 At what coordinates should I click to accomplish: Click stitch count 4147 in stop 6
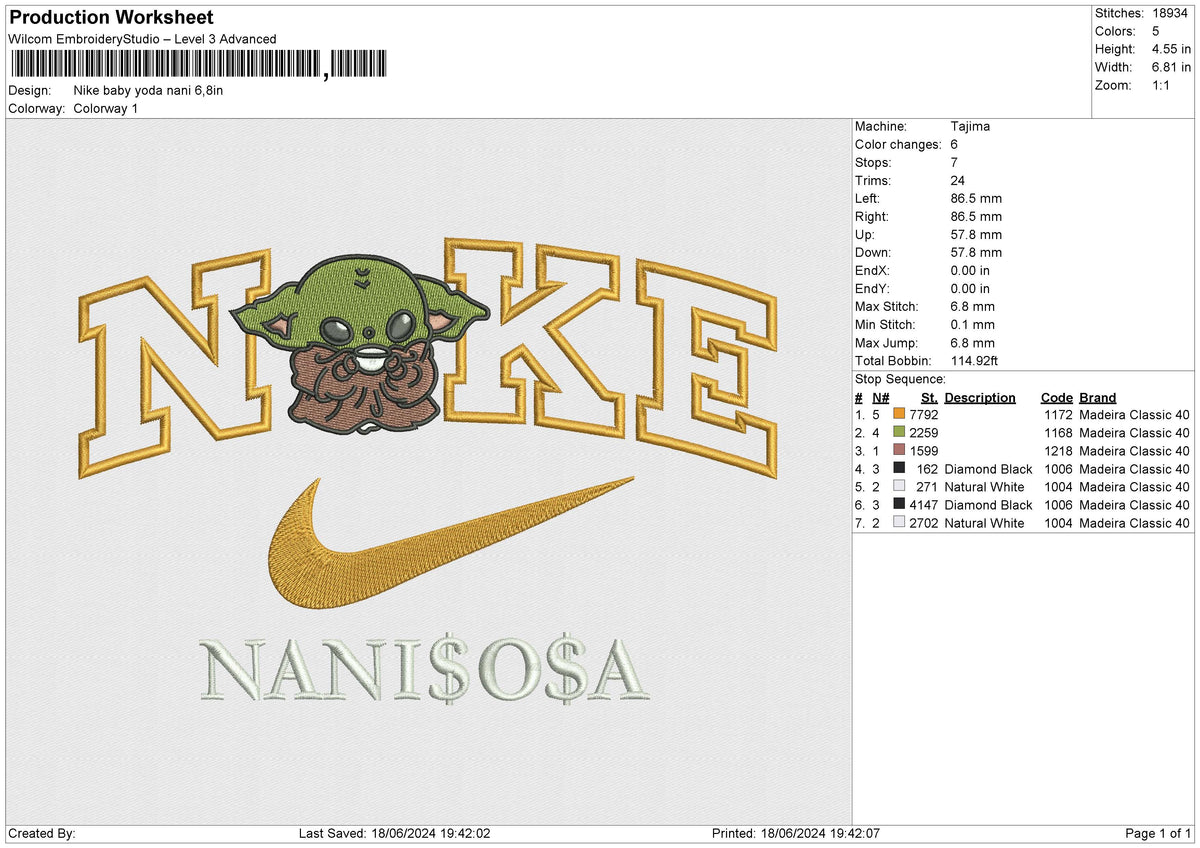click(x=924, y=505)
